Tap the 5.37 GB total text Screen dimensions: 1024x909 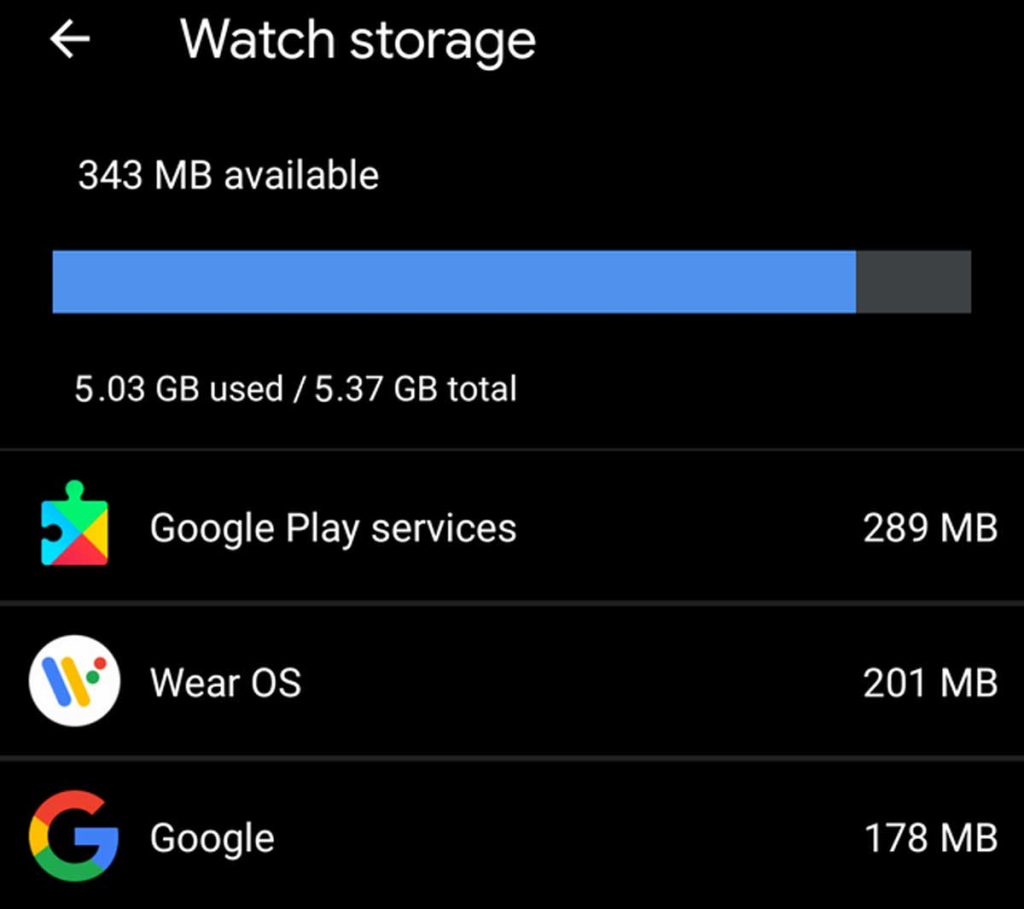pos(416,388)
